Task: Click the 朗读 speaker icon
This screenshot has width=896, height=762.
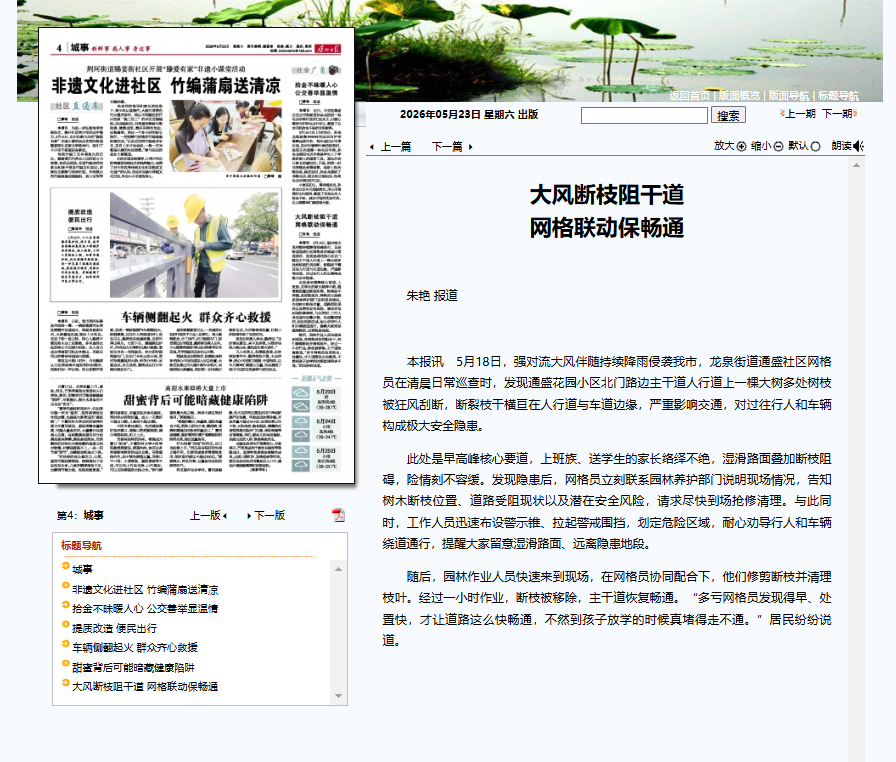Action: tap(858, 146)
